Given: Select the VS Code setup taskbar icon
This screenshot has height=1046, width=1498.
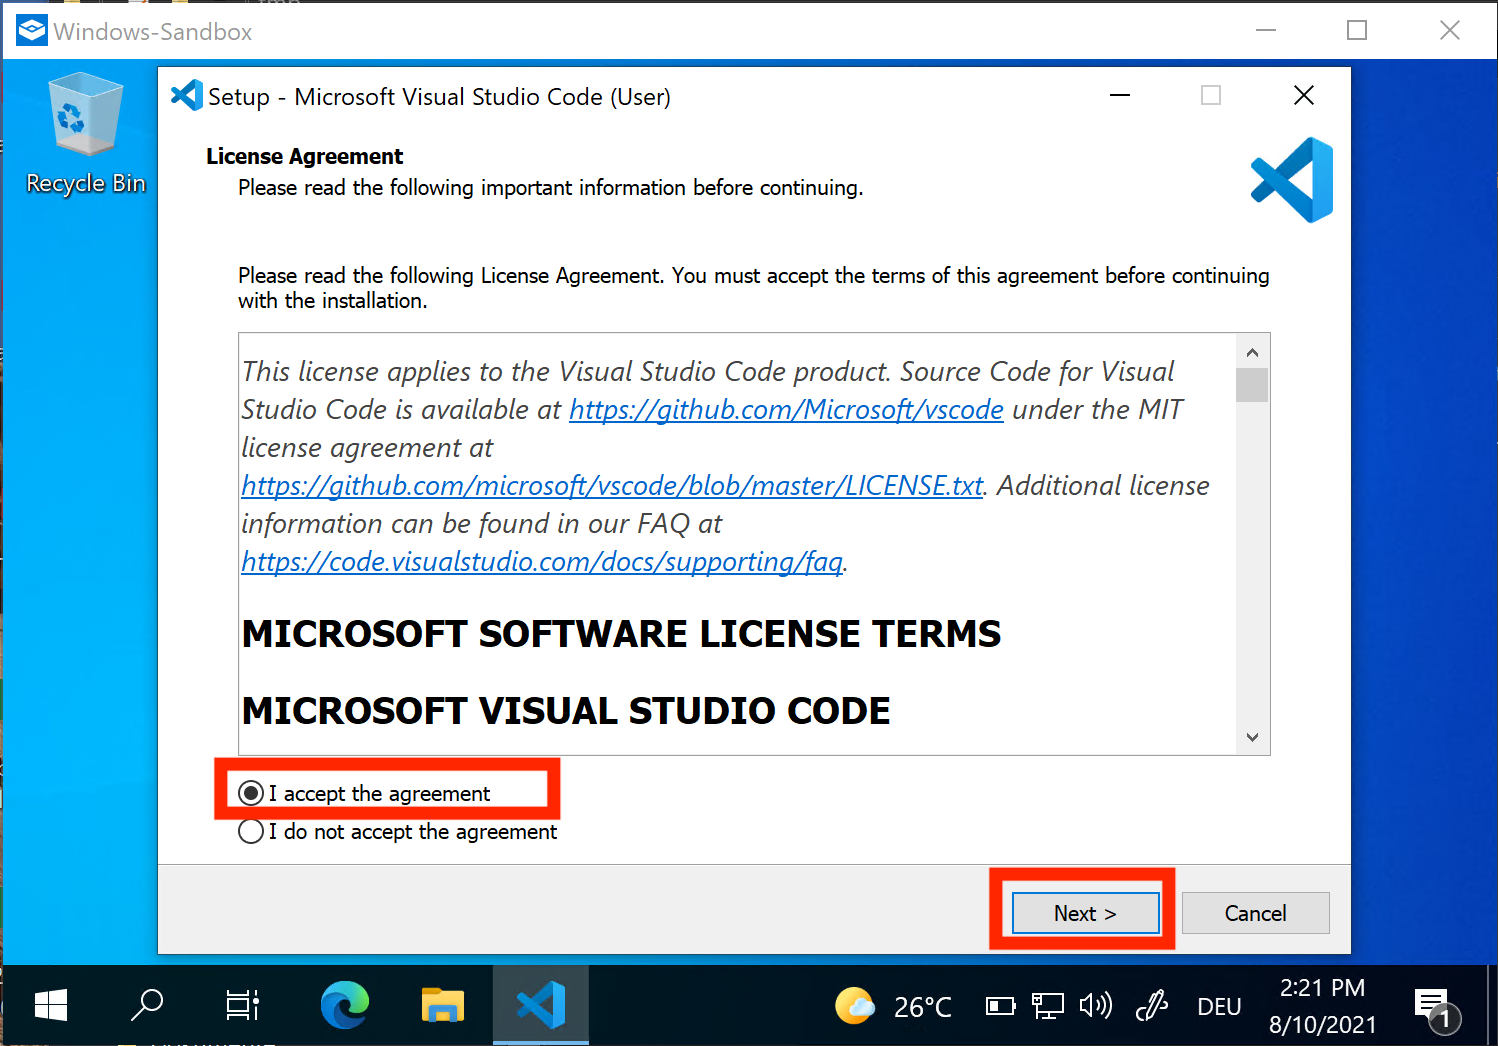Looking at the screenshot, I should (541, 1005).
